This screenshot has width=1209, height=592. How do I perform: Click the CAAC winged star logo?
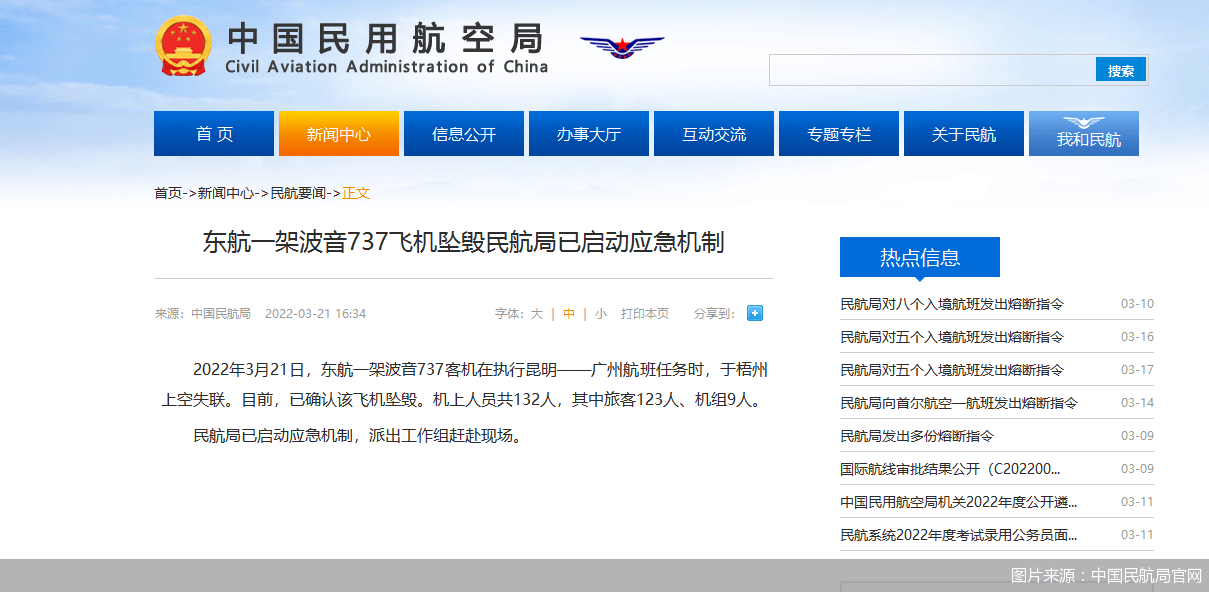[622, 46]
